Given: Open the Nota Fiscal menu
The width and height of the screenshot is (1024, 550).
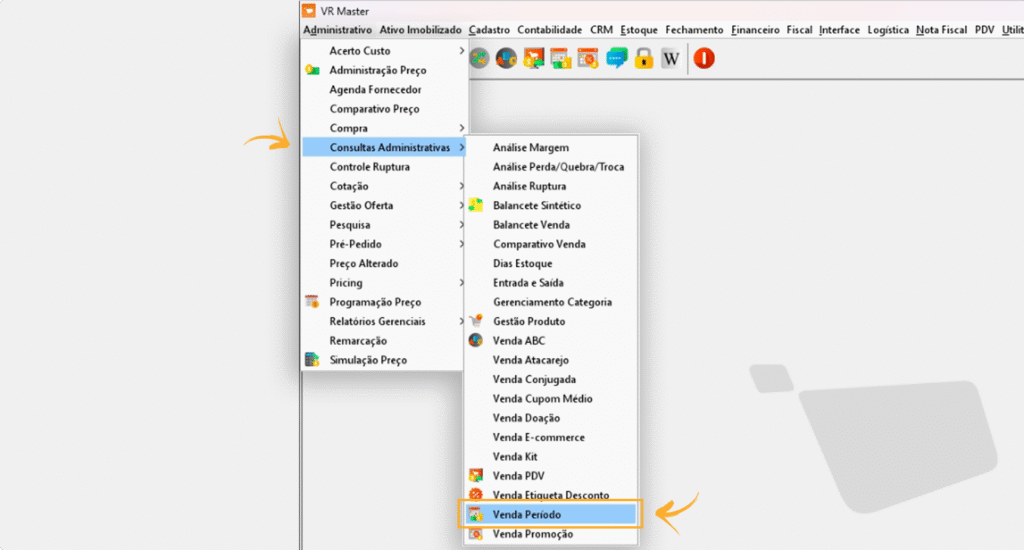Looking at the screenshot, I should tap(941, 30).
